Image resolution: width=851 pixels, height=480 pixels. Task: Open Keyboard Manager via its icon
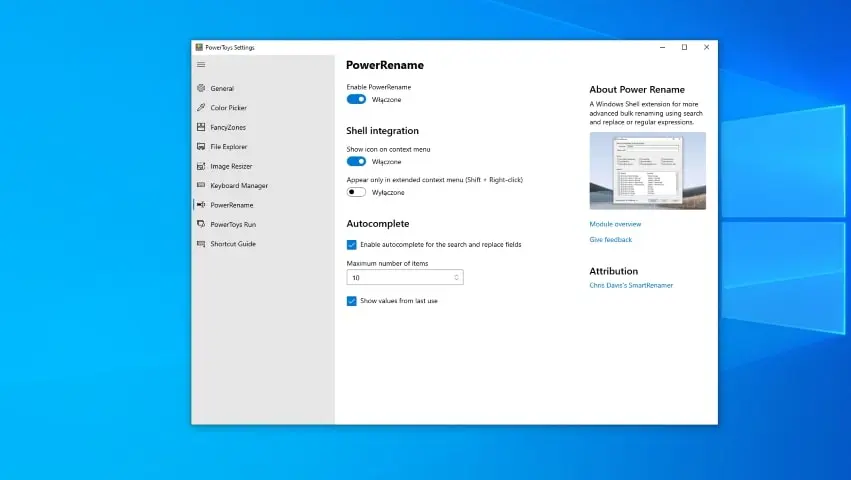201,186
